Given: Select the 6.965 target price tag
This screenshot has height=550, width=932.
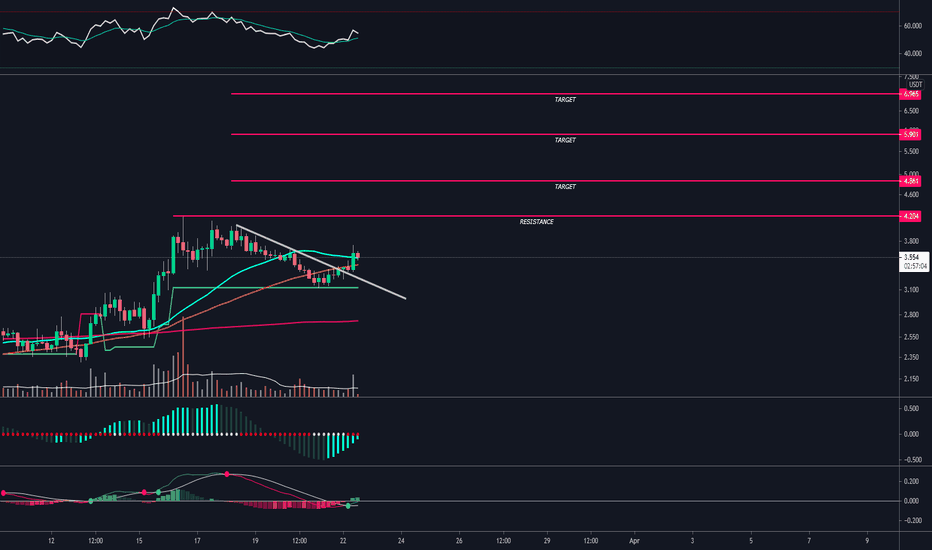Looking at the screenshot, I should [911, 94].
